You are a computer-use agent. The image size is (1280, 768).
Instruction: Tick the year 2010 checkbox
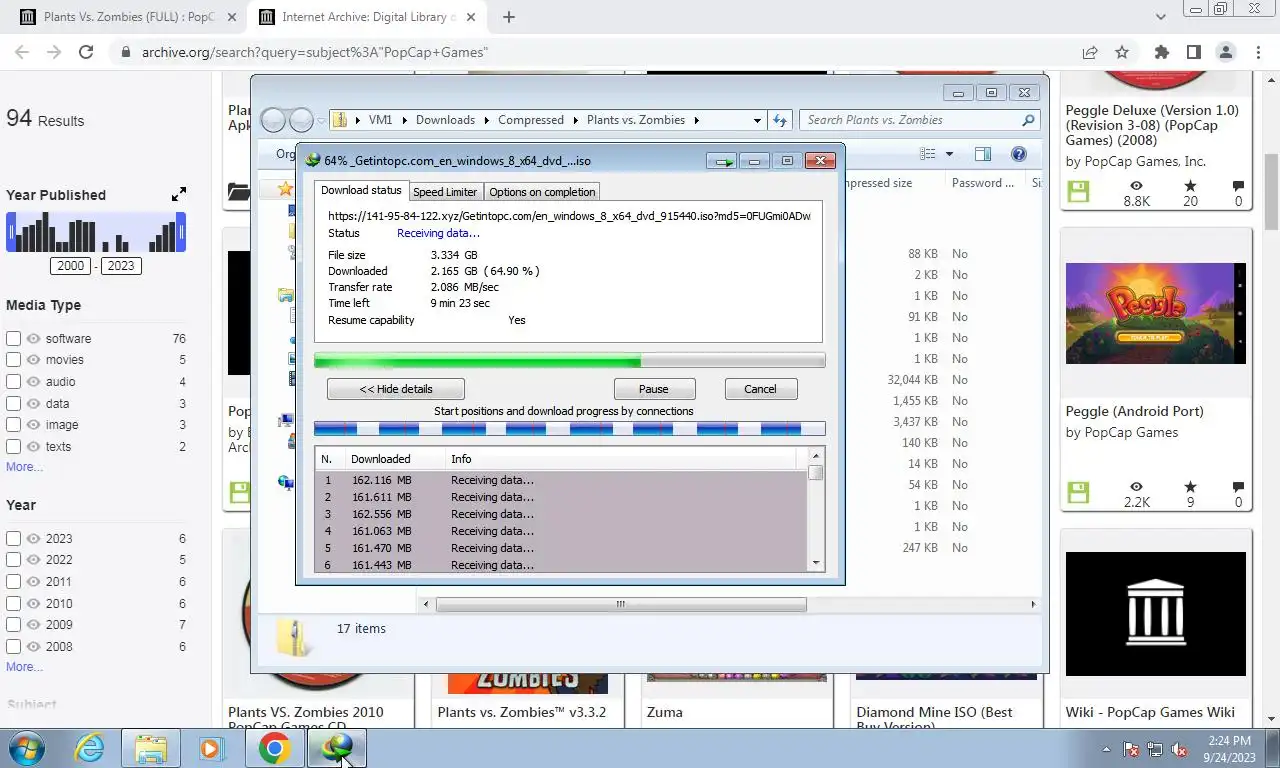(13, 603)
